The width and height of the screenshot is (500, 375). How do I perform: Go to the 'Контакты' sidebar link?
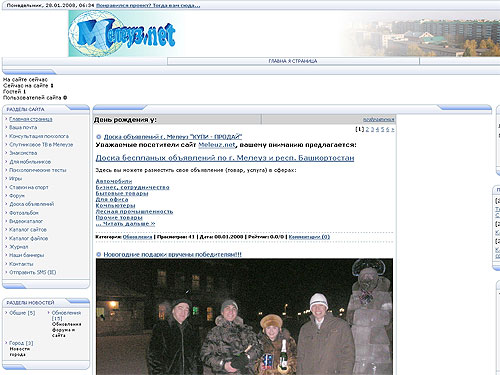pos(21,264)
